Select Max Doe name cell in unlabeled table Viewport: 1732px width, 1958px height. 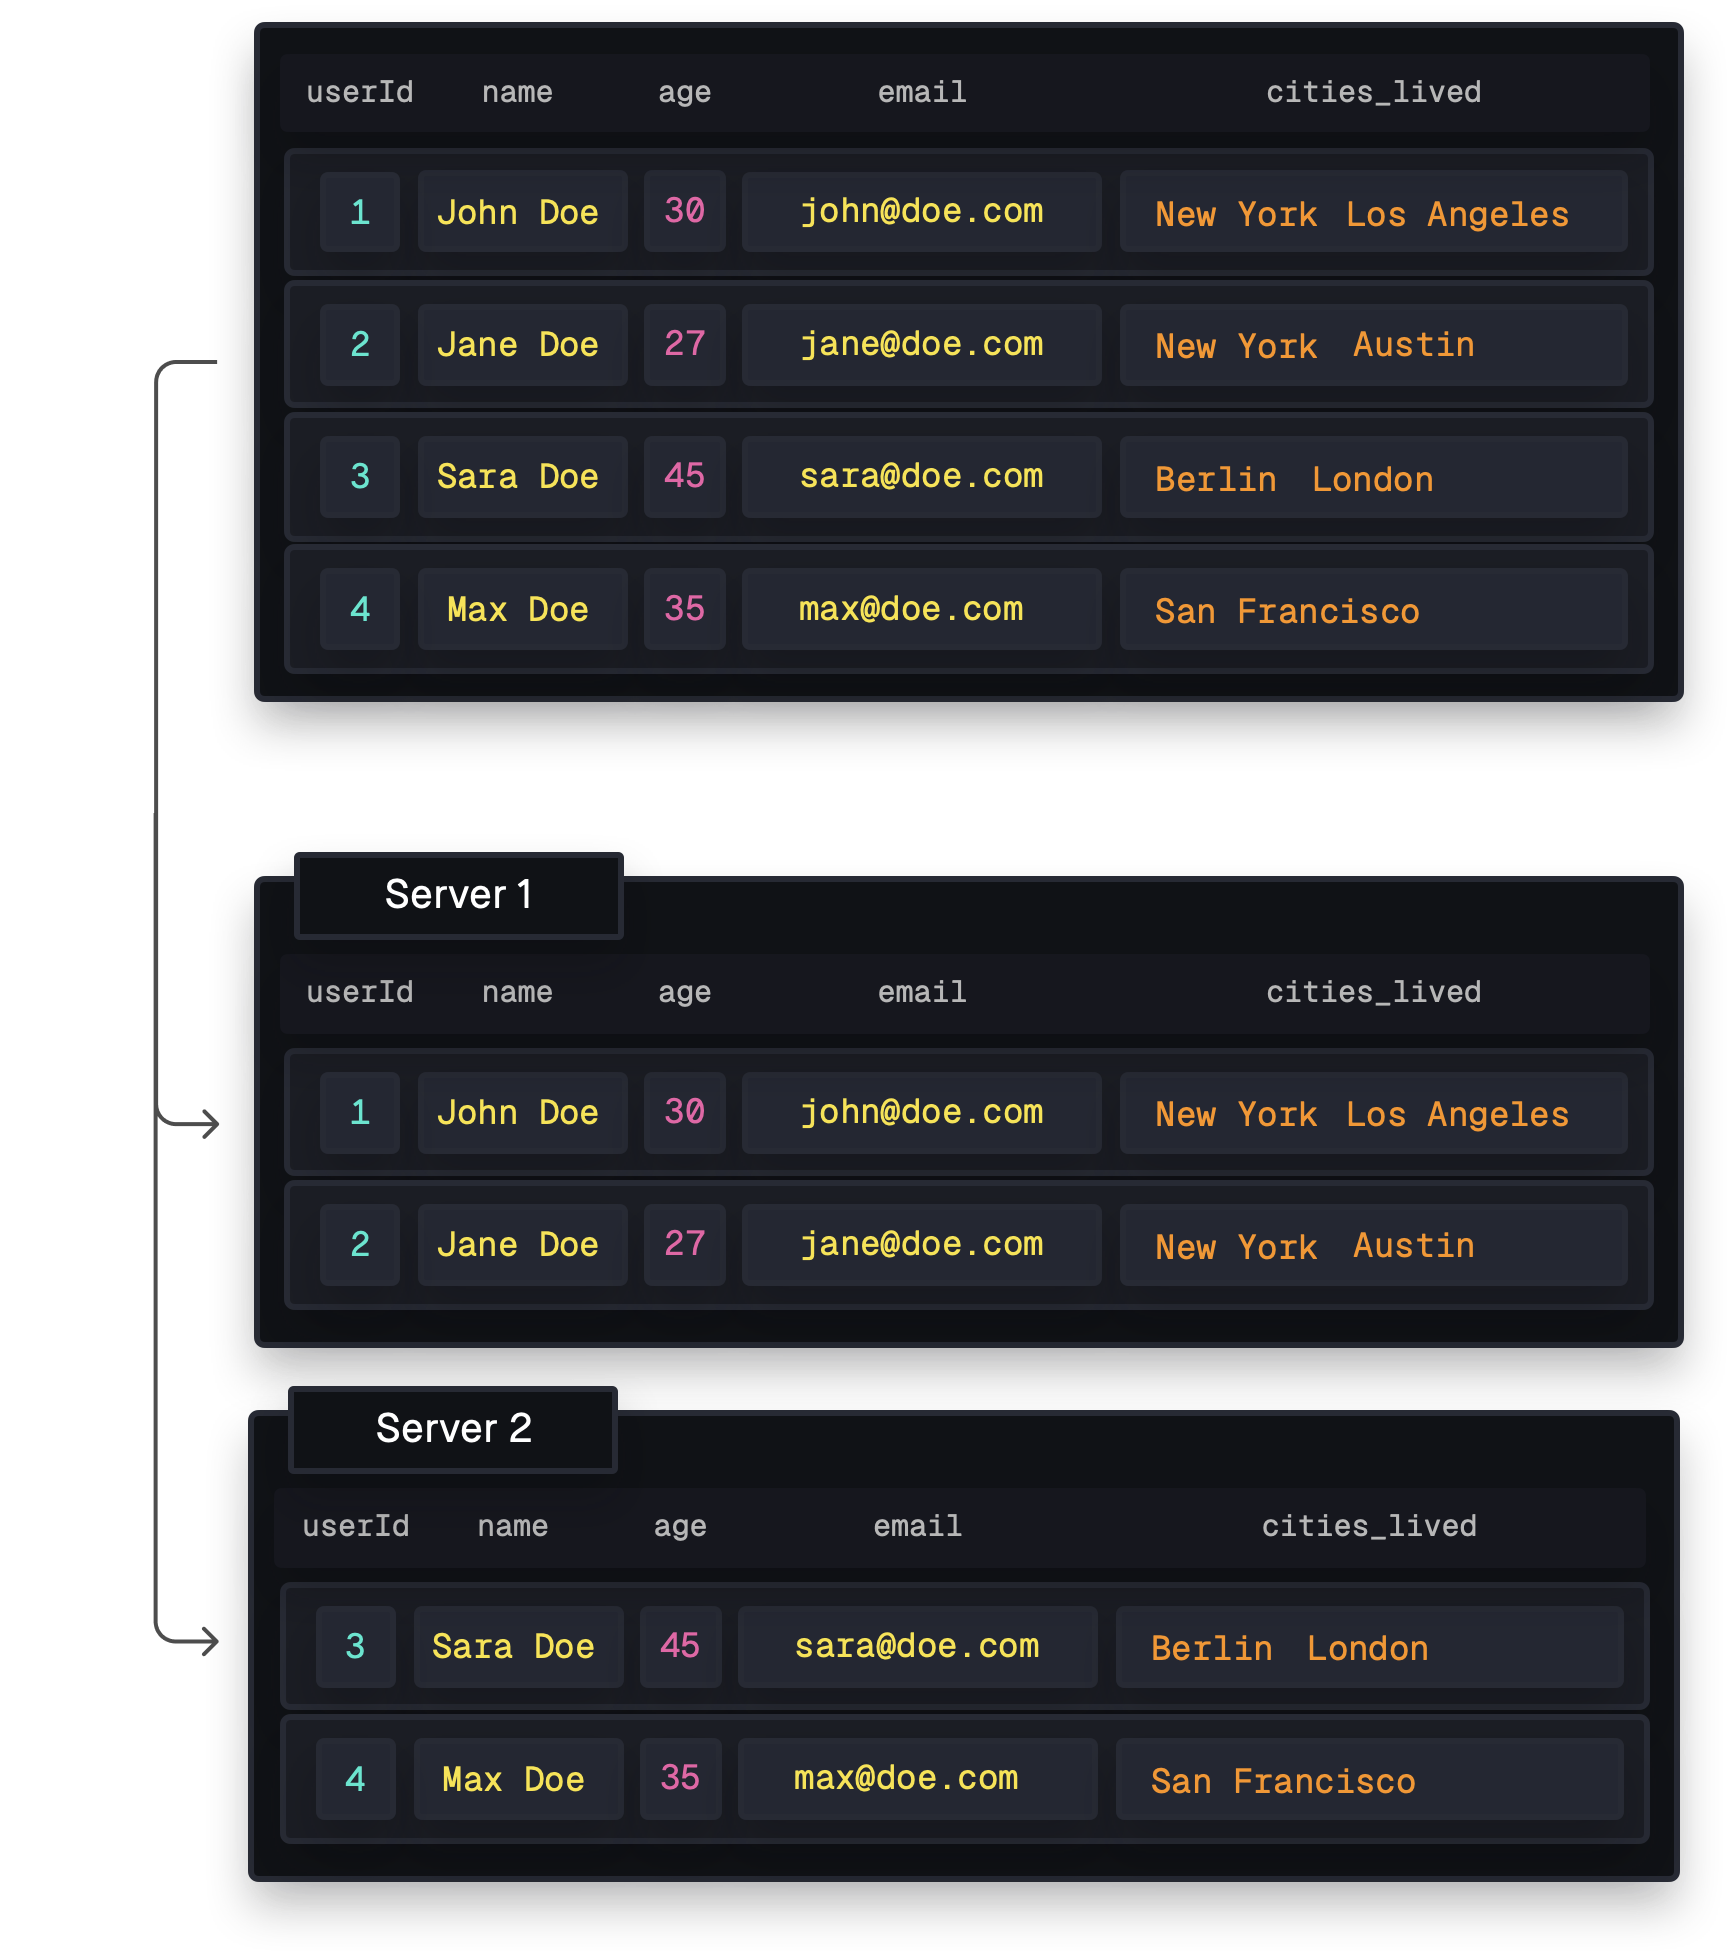coord(522,609)
